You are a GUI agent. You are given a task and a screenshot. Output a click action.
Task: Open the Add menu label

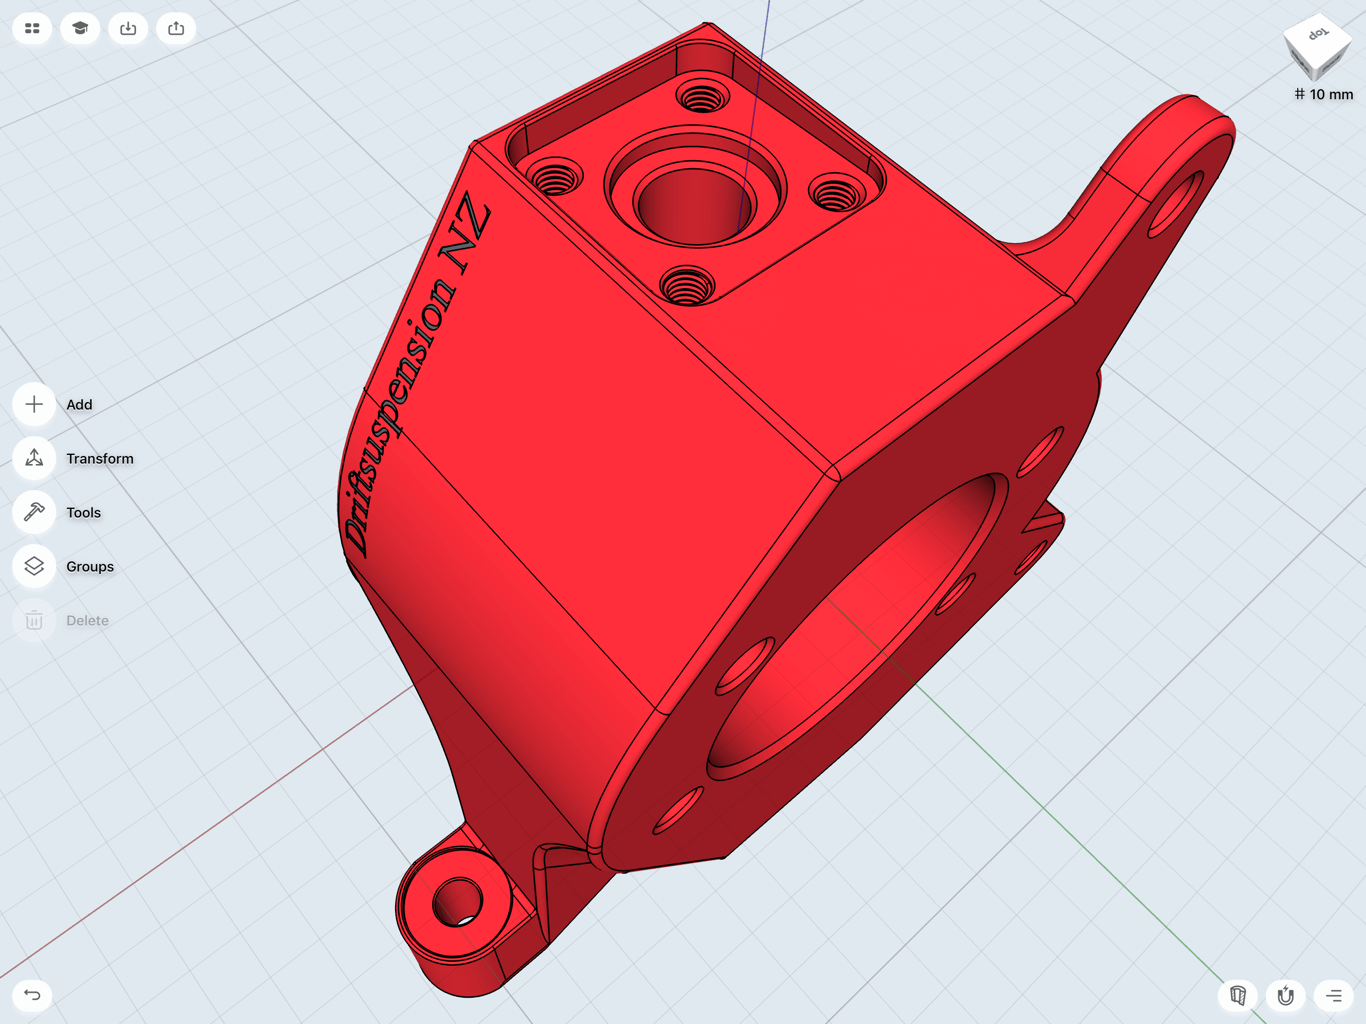click(x=79, y=404)
